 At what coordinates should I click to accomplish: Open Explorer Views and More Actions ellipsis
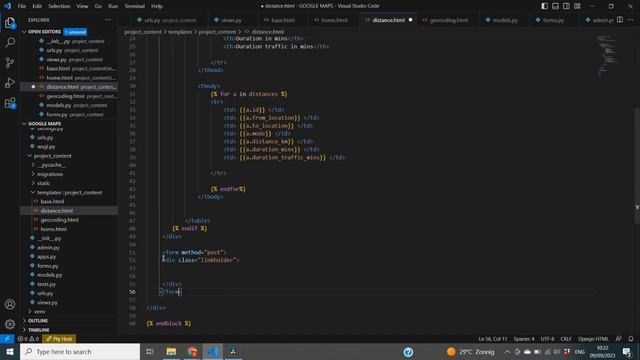(108, 20)
